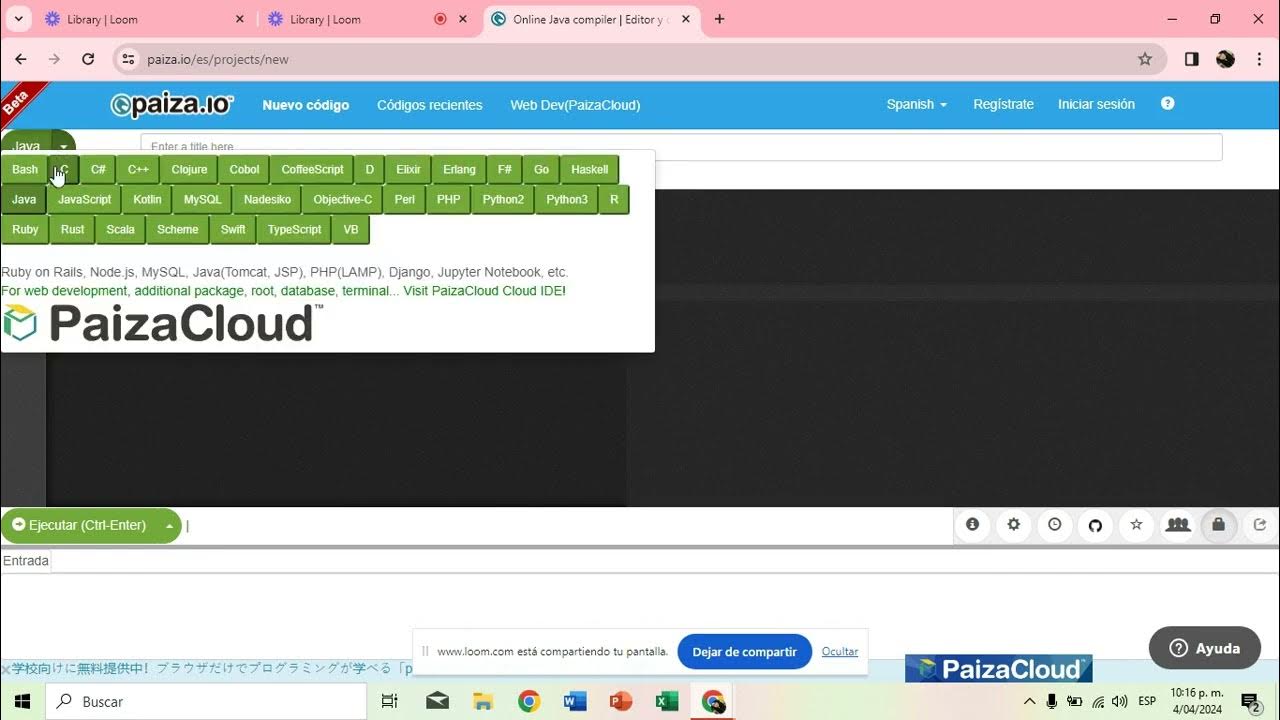Open the tab search dropdown arrow
This screenshot has width=1280, height=720.
click(18, 19)
